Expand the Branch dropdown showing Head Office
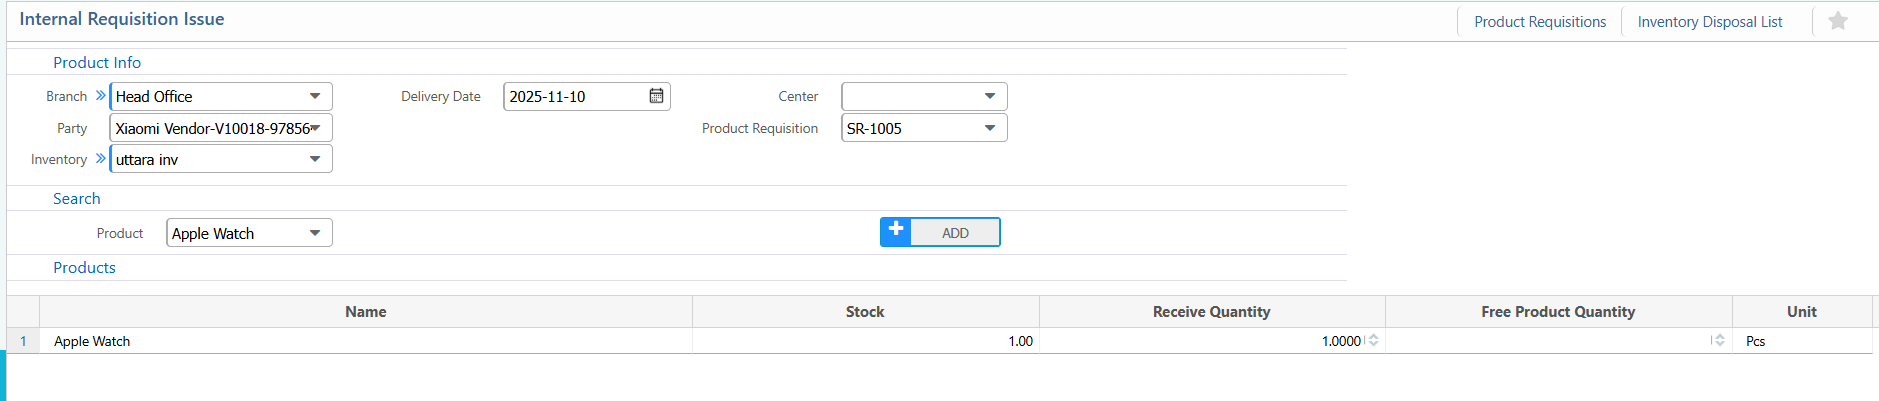The width and height of the screenshot is (1879, 401). [x=315, y=96]
